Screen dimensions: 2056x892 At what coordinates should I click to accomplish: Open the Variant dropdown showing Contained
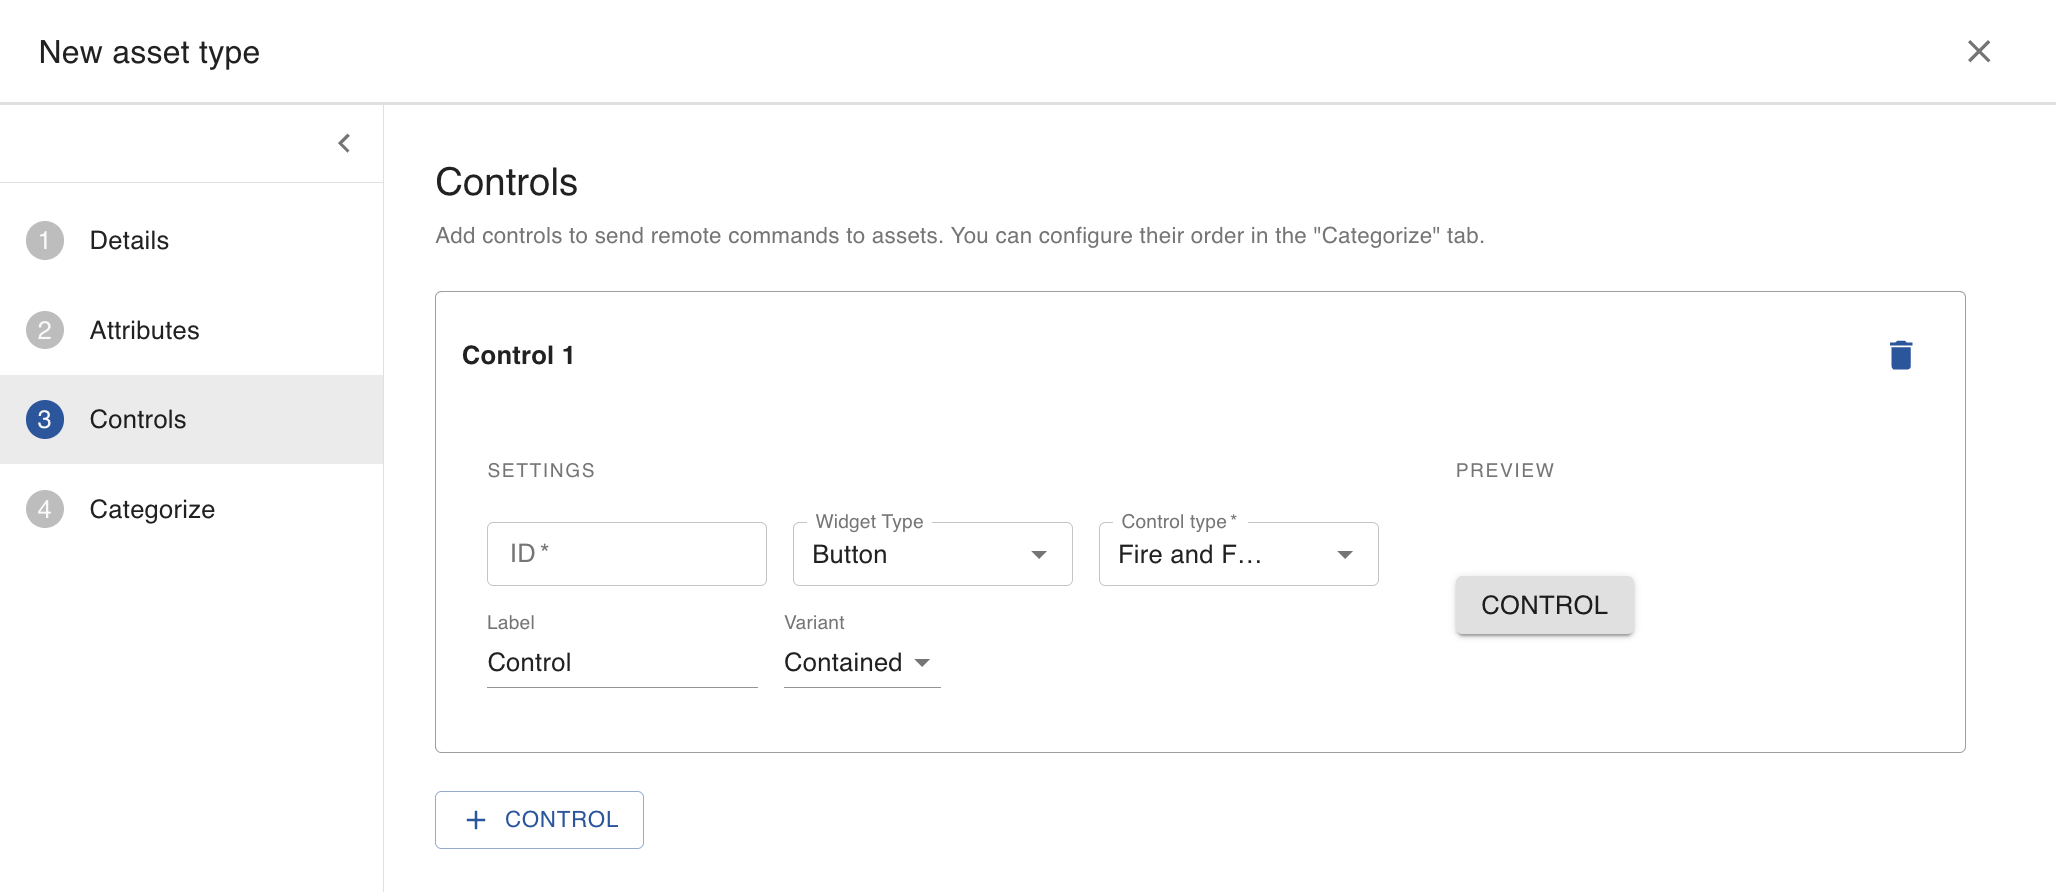pos(861,662)
